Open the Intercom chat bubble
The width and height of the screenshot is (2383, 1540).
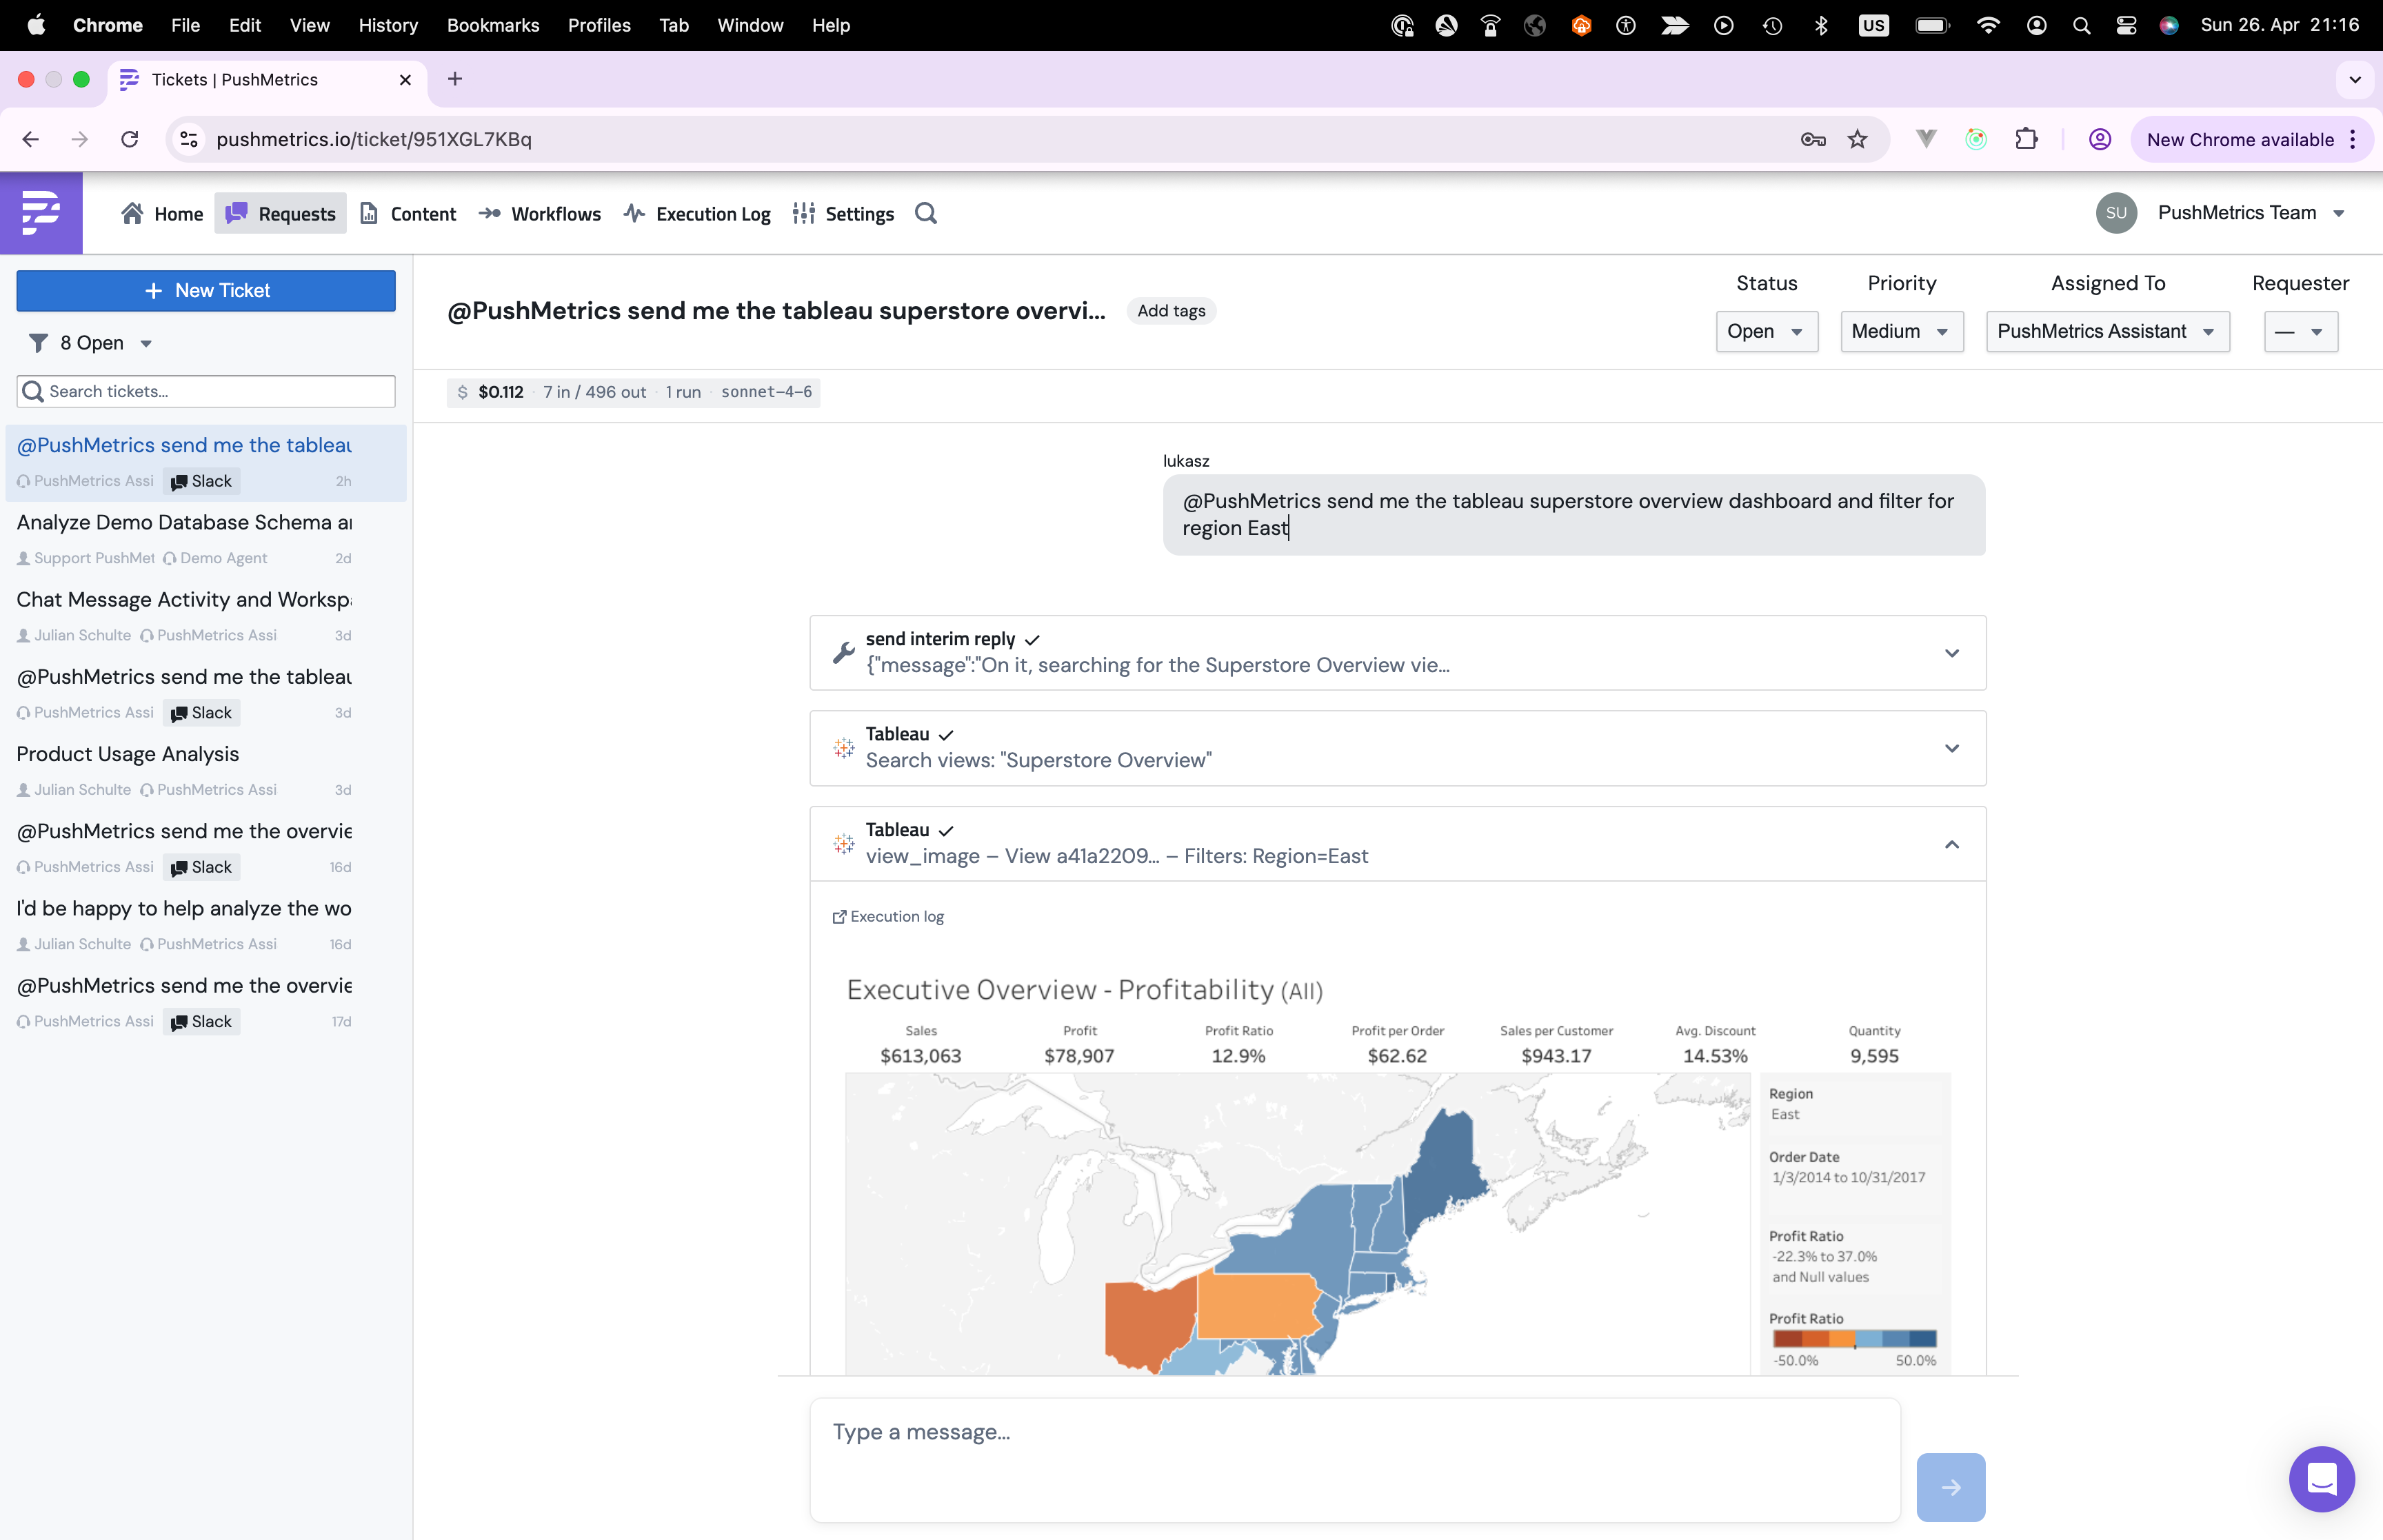tap(2321, 1479)
